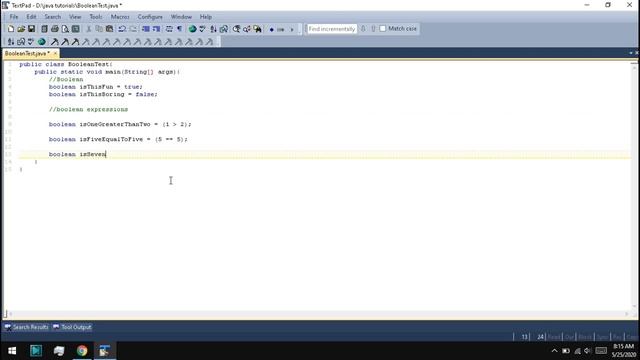The image size is (640, 360).
Task: Play the macro with the play arrow
Action: [291, 29]
